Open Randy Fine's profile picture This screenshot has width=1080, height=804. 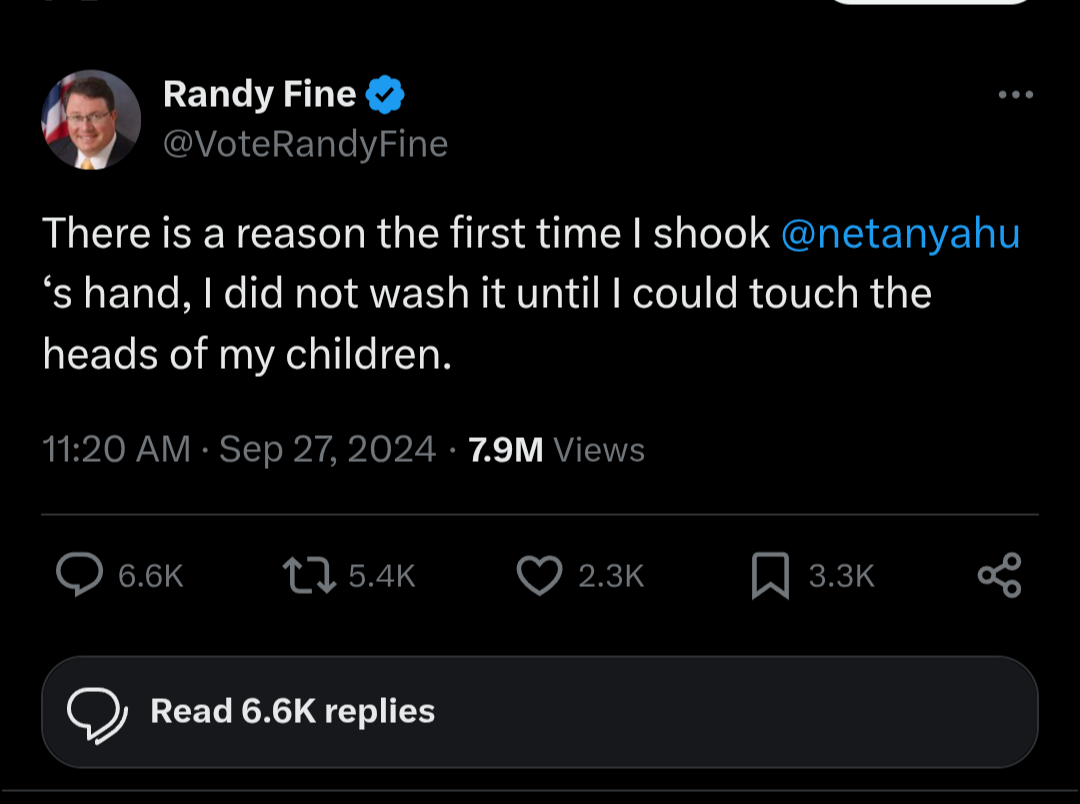(90, 120)
